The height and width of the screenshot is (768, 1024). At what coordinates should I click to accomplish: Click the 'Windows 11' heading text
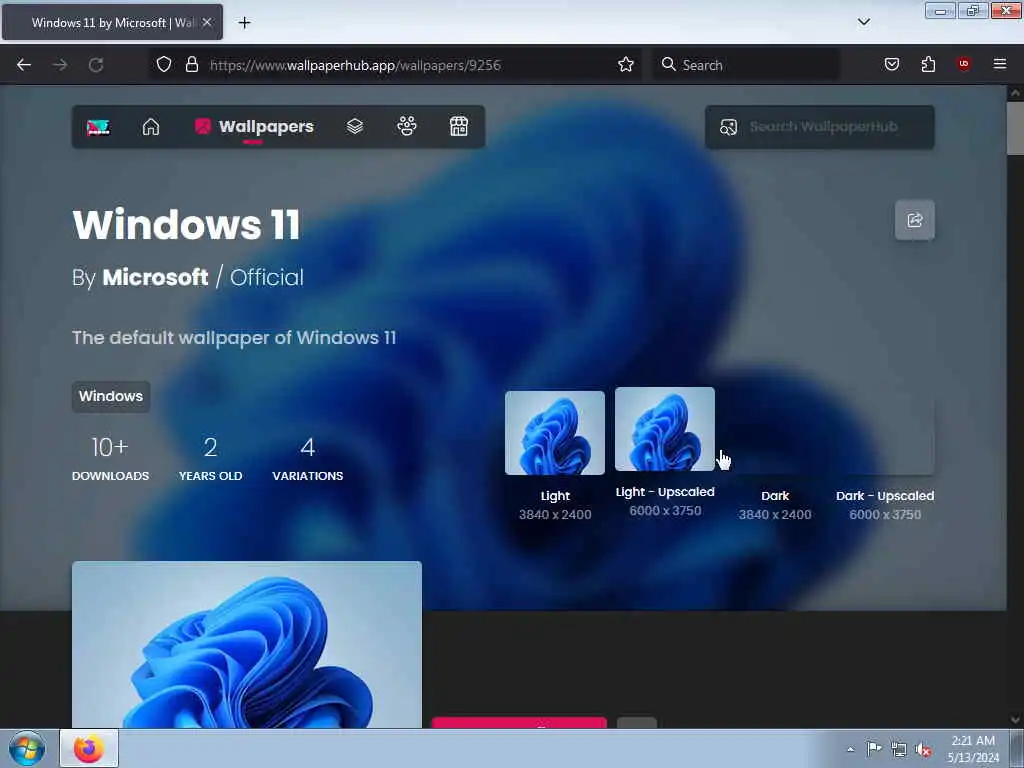(186, 225)
